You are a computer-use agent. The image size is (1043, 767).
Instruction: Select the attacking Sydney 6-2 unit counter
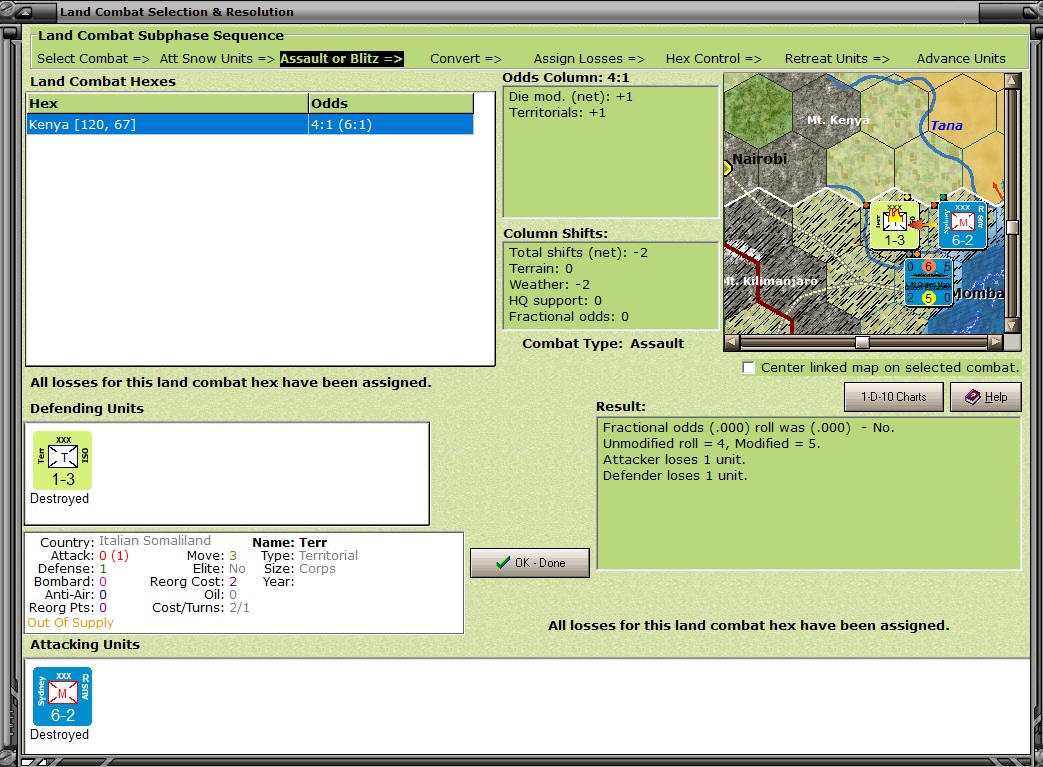point(63,696)
